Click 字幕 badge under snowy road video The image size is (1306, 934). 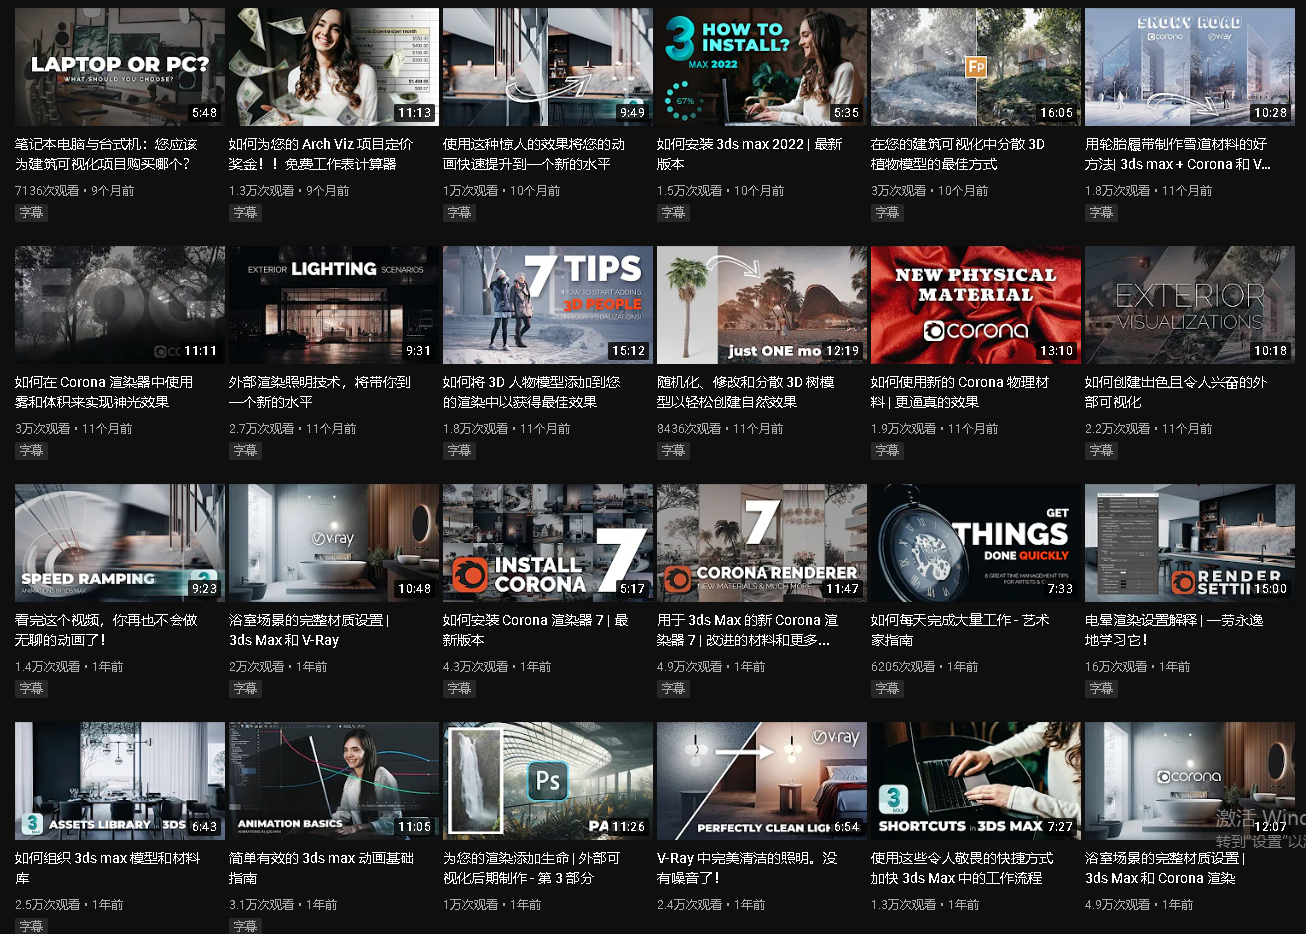pyautogui.click(x=1101, y=213)
